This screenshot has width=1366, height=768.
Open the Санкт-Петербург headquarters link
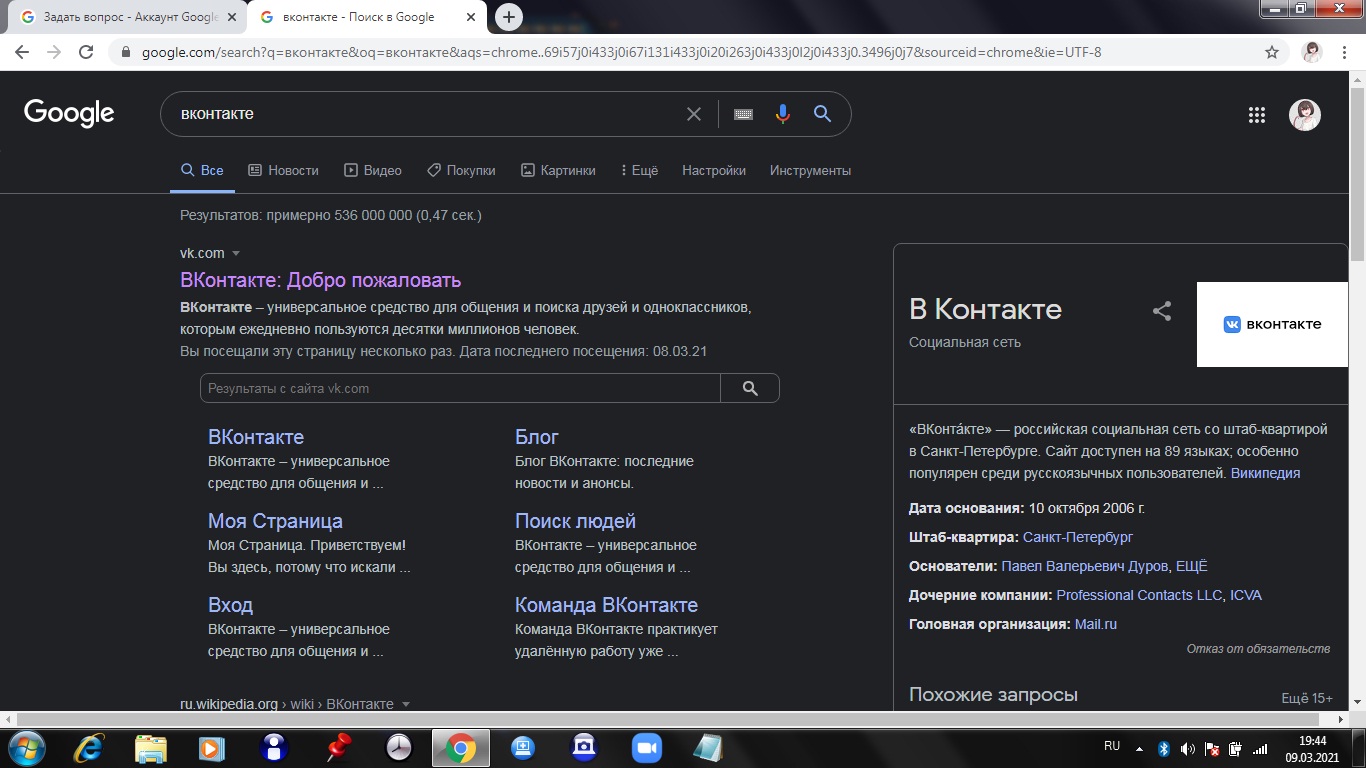coord(1078,537)
